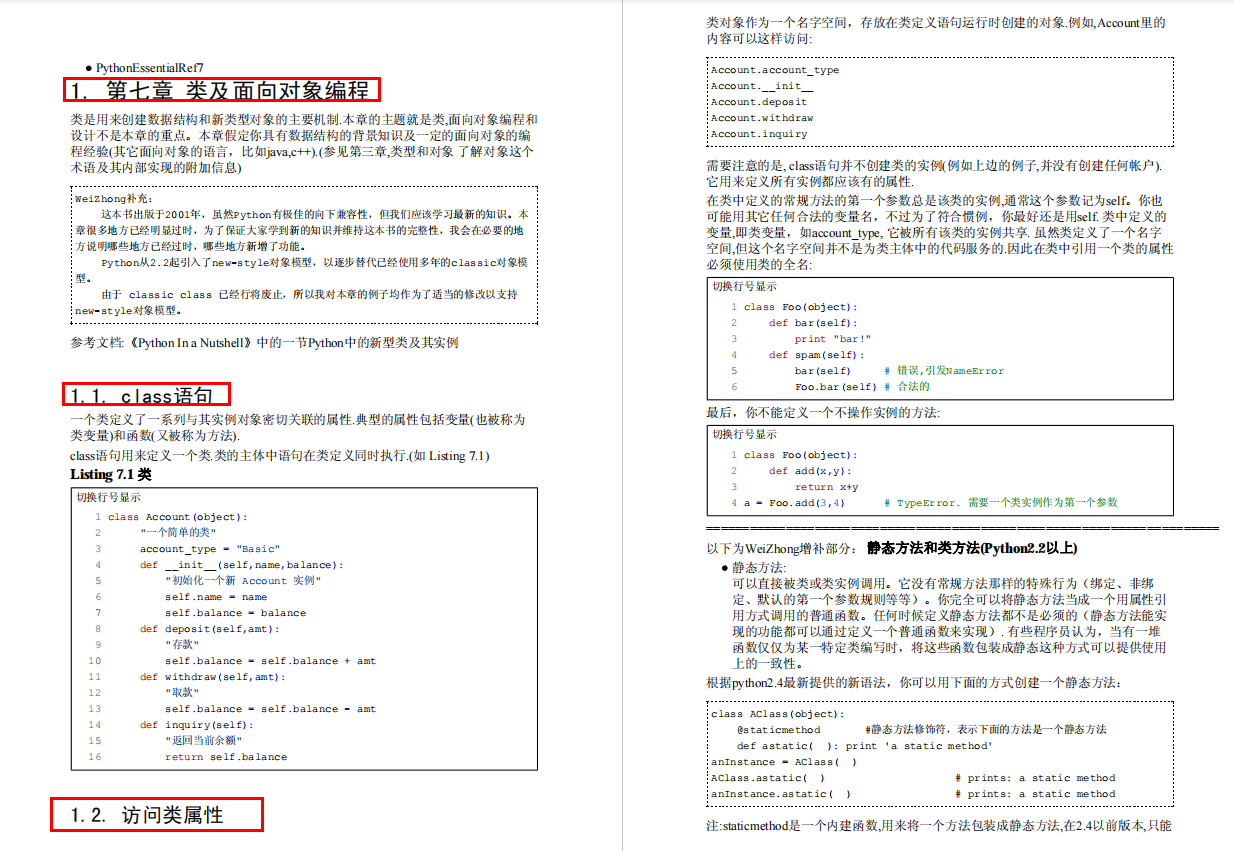Click the code line "def bar(self):"
This screenshot has height=851, width=1234.
(813, 323)
